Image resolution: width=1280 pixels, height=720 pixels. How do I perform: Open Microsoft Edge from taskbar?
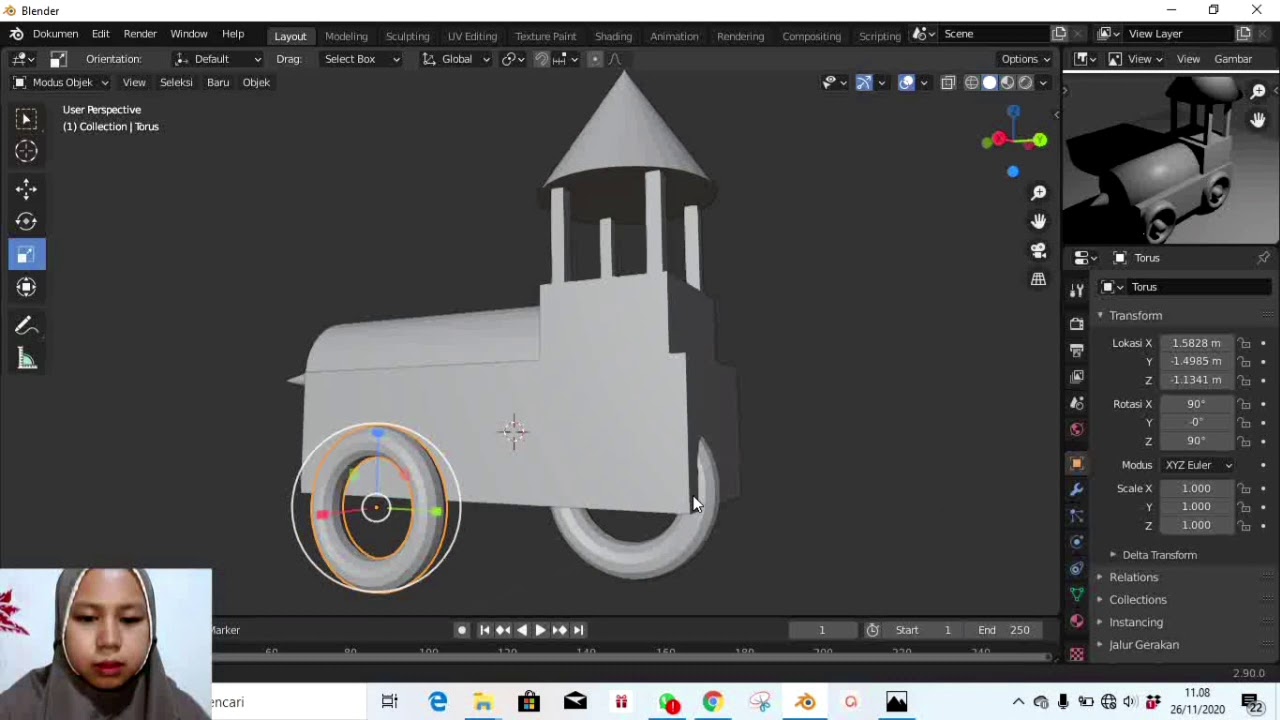pos(438,702)
